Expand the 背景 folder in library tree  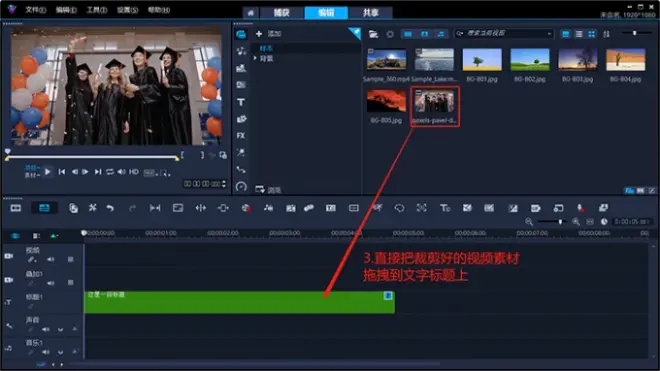tap(255, 59)
